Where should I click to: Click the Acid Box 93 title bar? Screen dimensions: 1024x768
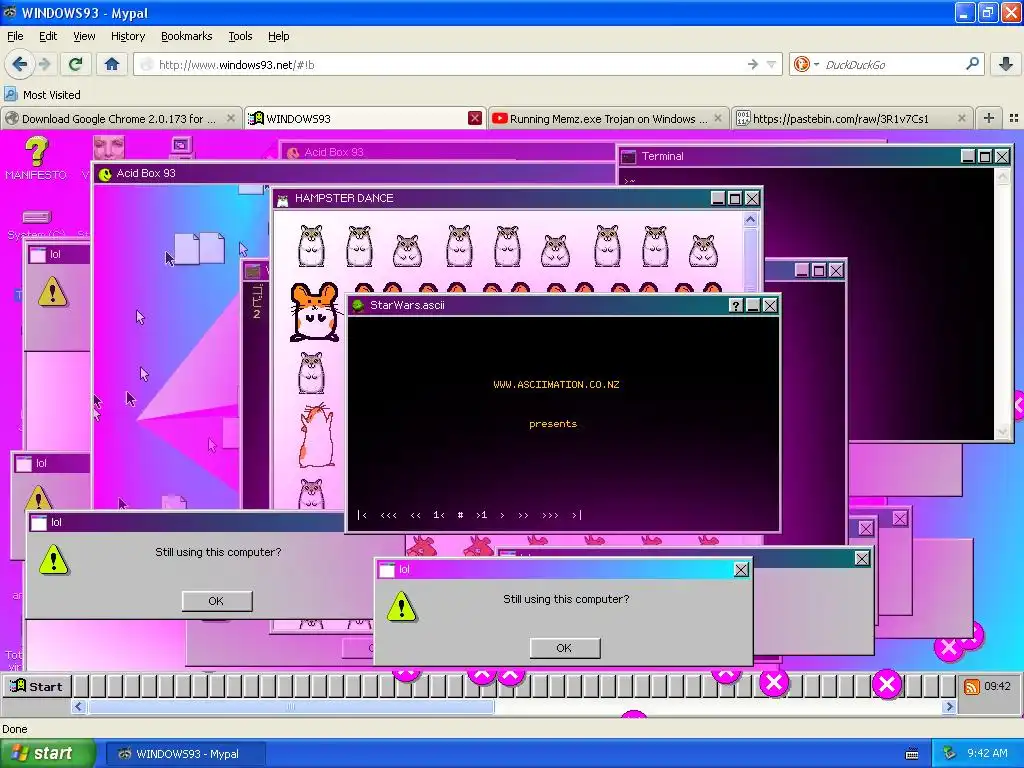tap(353, 173)
